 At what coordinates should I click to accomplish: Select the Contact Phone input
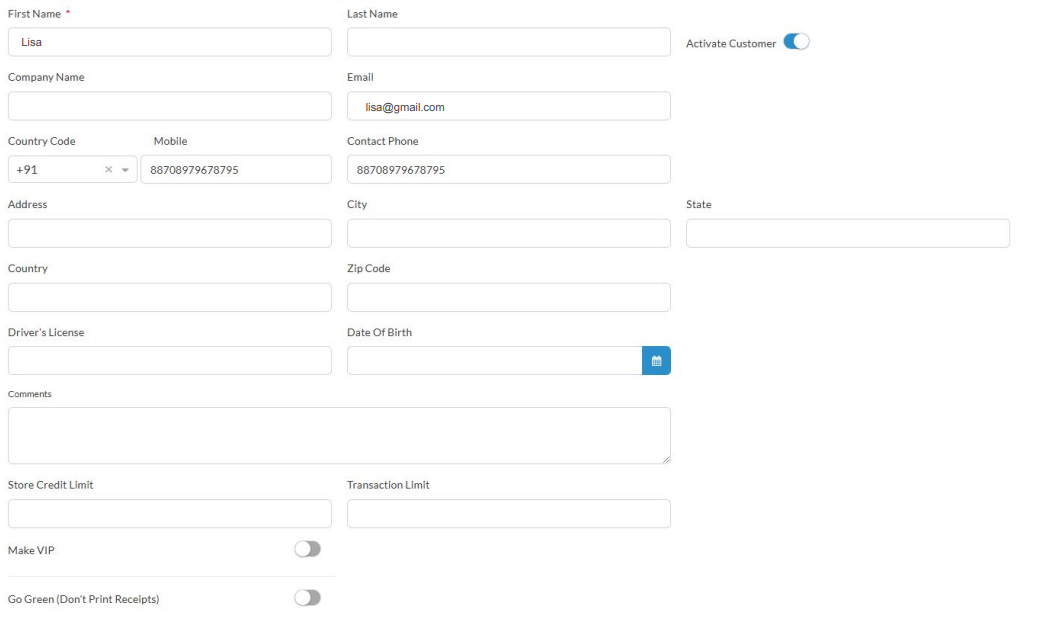click(x=508, y=170)
